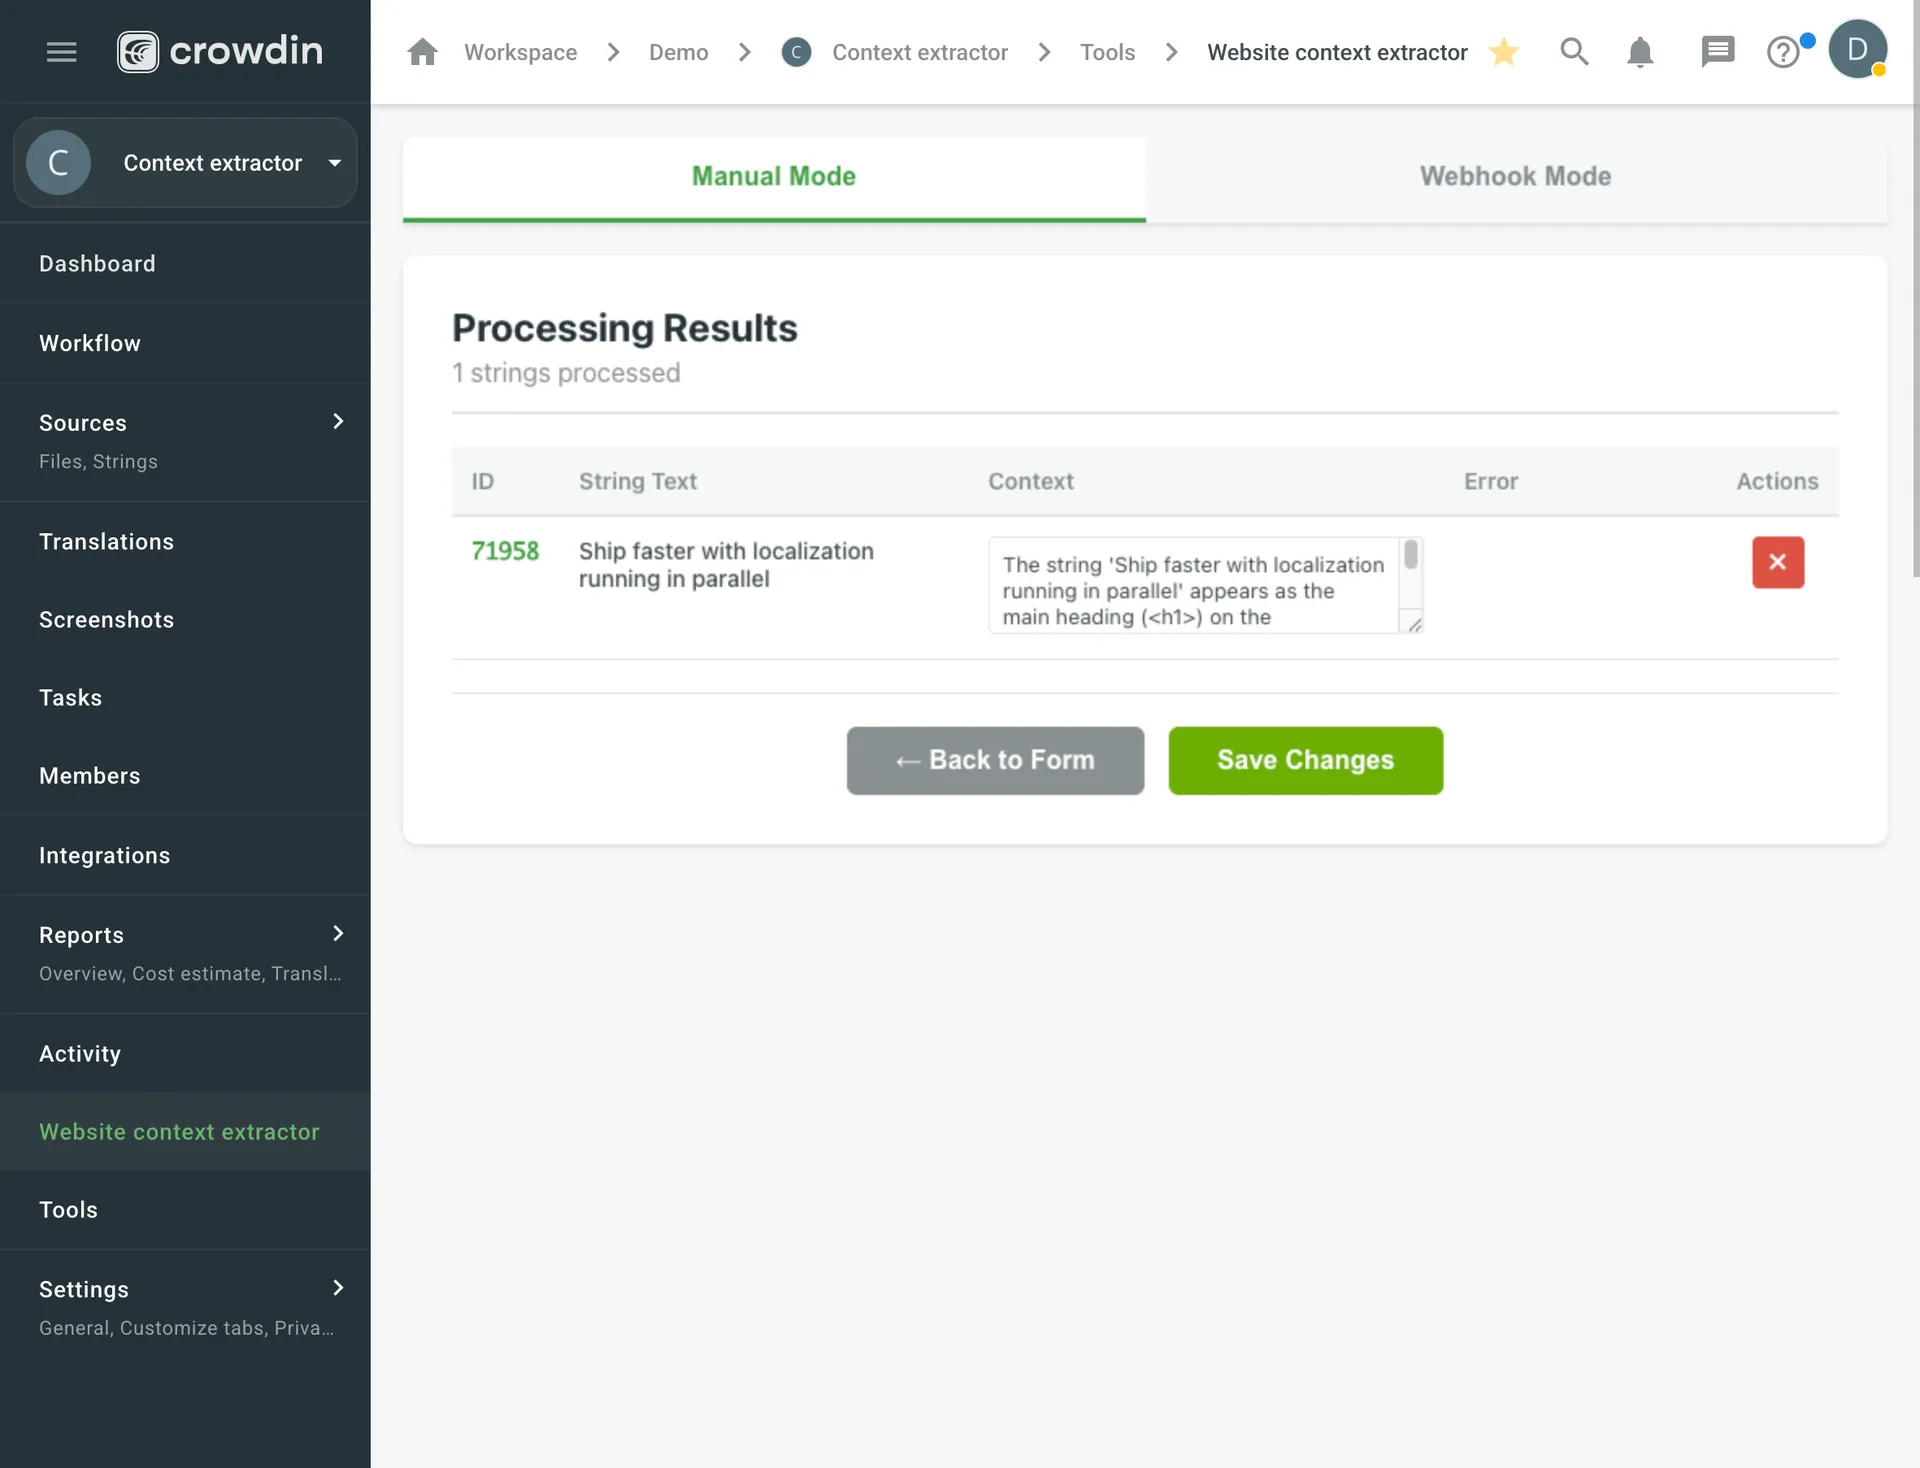This screenshot has height=1468, width=1920.
Task: Open the Screenshots sidebar section
Action: pyautogui.click(x=106, y=619)
